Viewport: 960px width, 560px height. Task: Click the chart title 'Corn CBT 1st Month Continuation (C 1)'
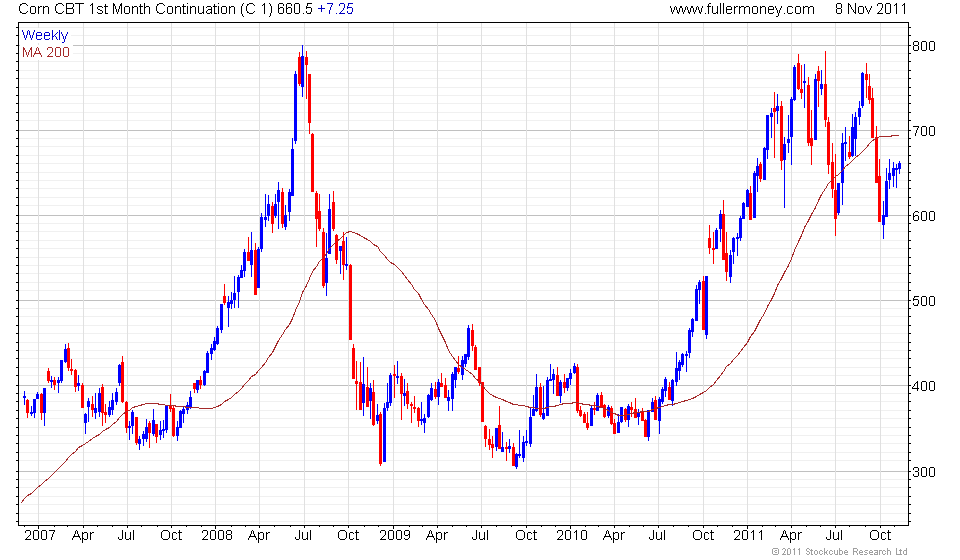[x=146, y=9]
